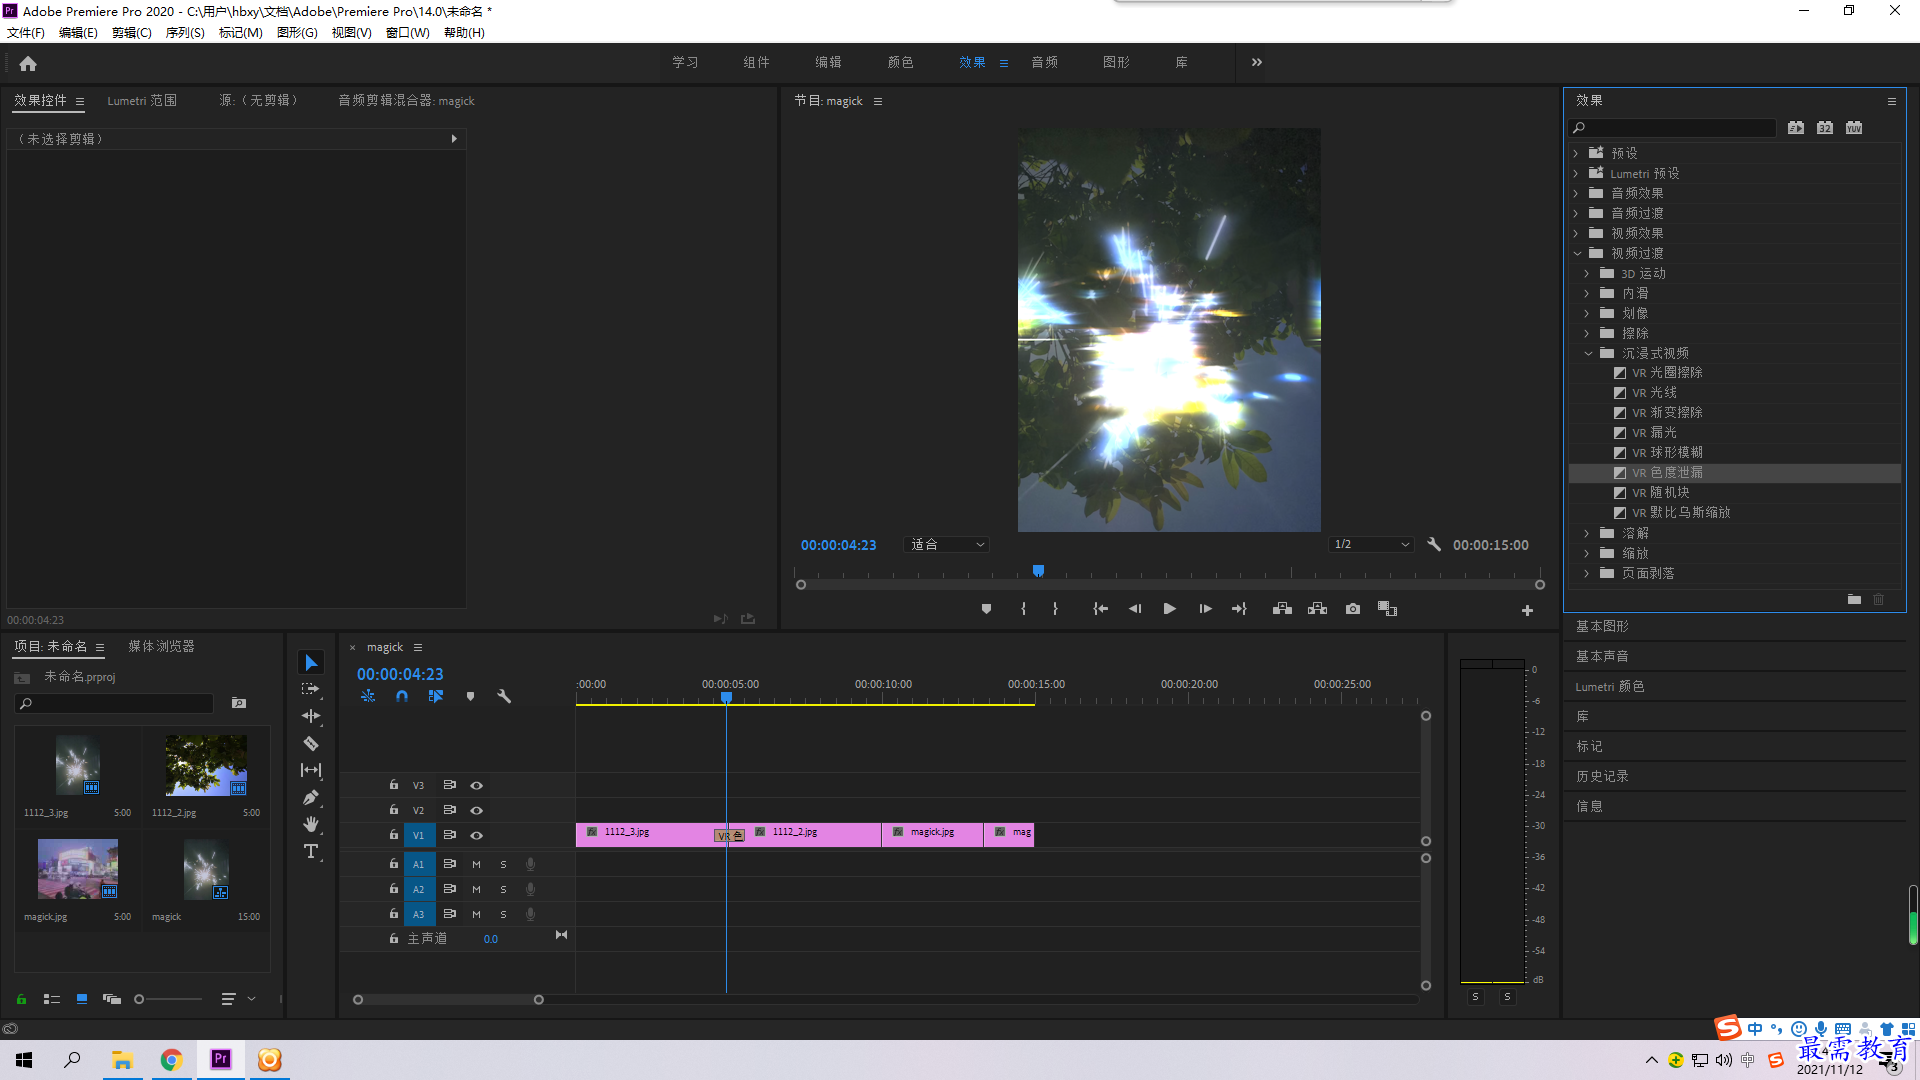Open the 基本图形 panel
Screen dimensions: 1920x1080
click(x=1602, y=626)
